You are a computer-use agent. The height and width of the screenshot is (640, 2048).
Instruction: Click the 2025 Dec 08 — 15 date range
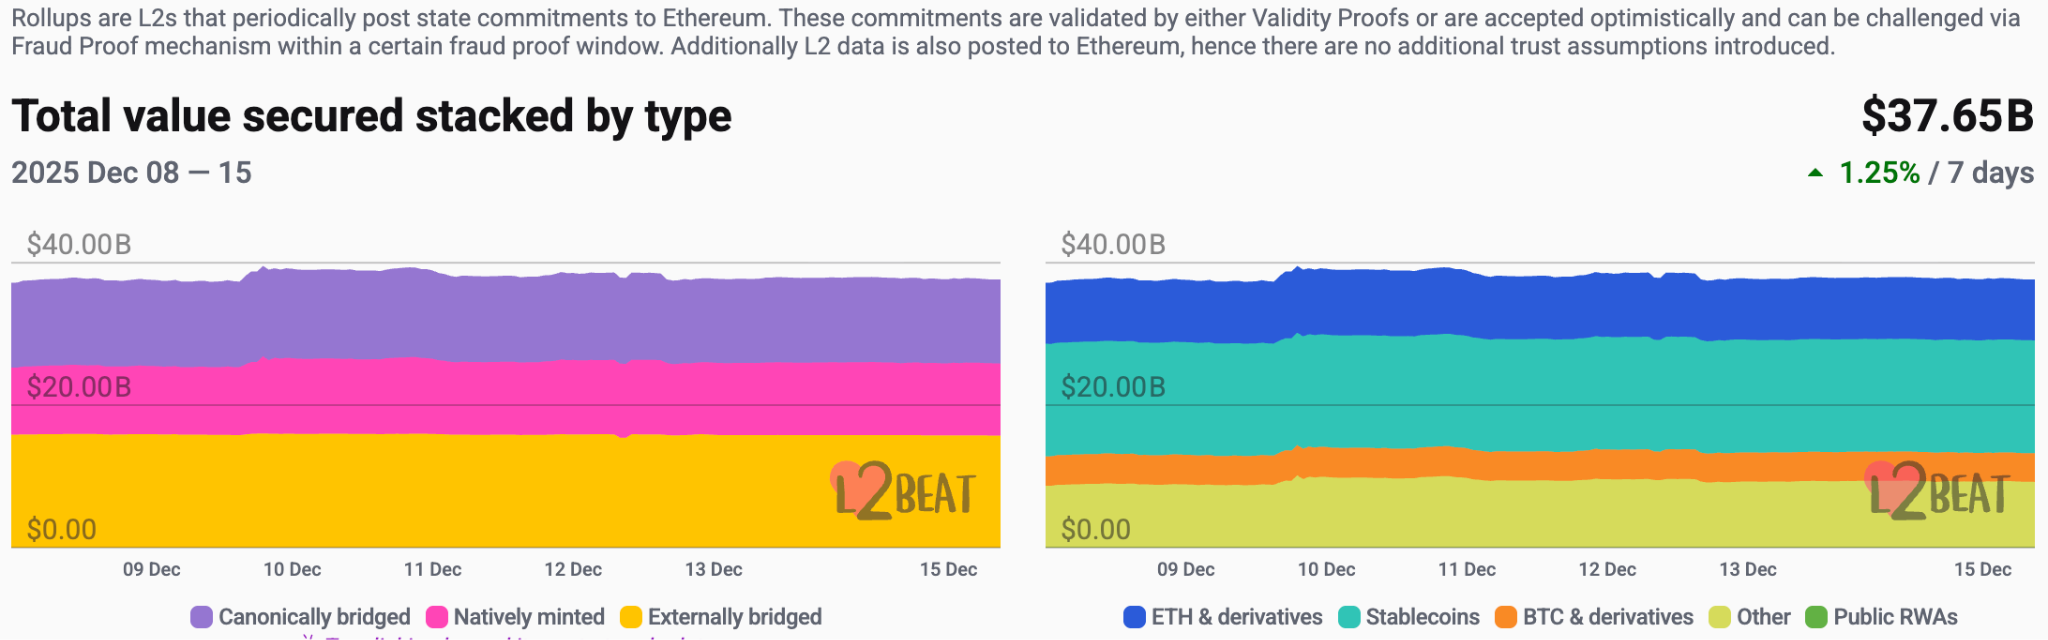[131, 173]
